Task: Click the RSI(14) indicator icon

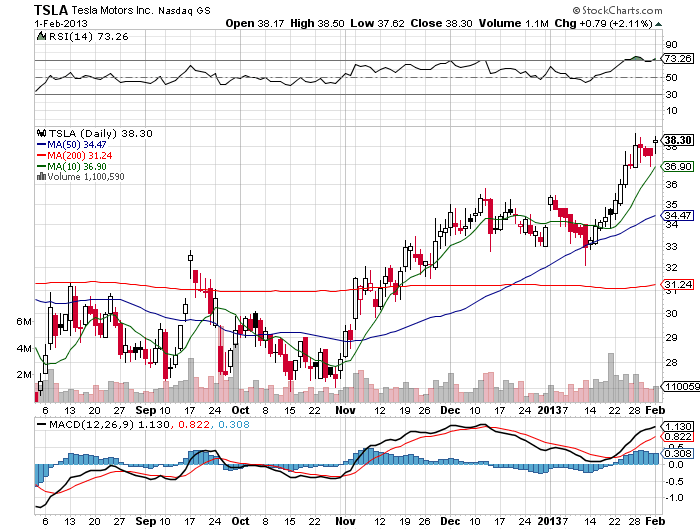Action: click(x=41, y=36)
